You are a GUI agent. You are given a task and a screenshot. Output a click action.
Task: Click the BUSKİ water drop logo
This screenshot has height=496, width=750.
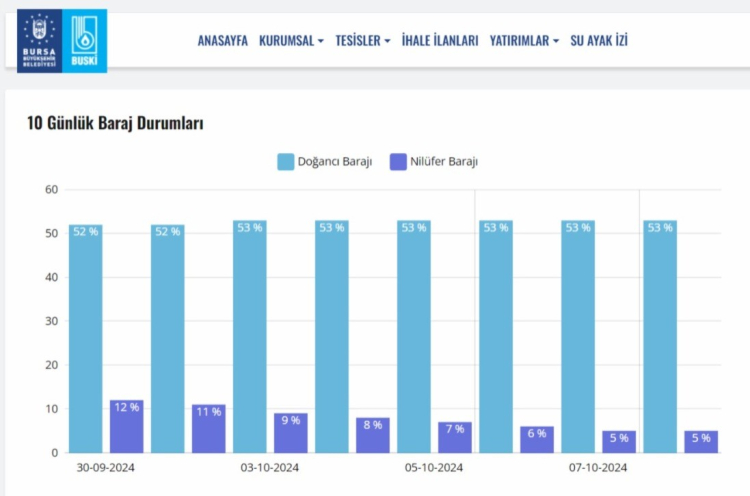pyautogui.click(x=86, y=41)
